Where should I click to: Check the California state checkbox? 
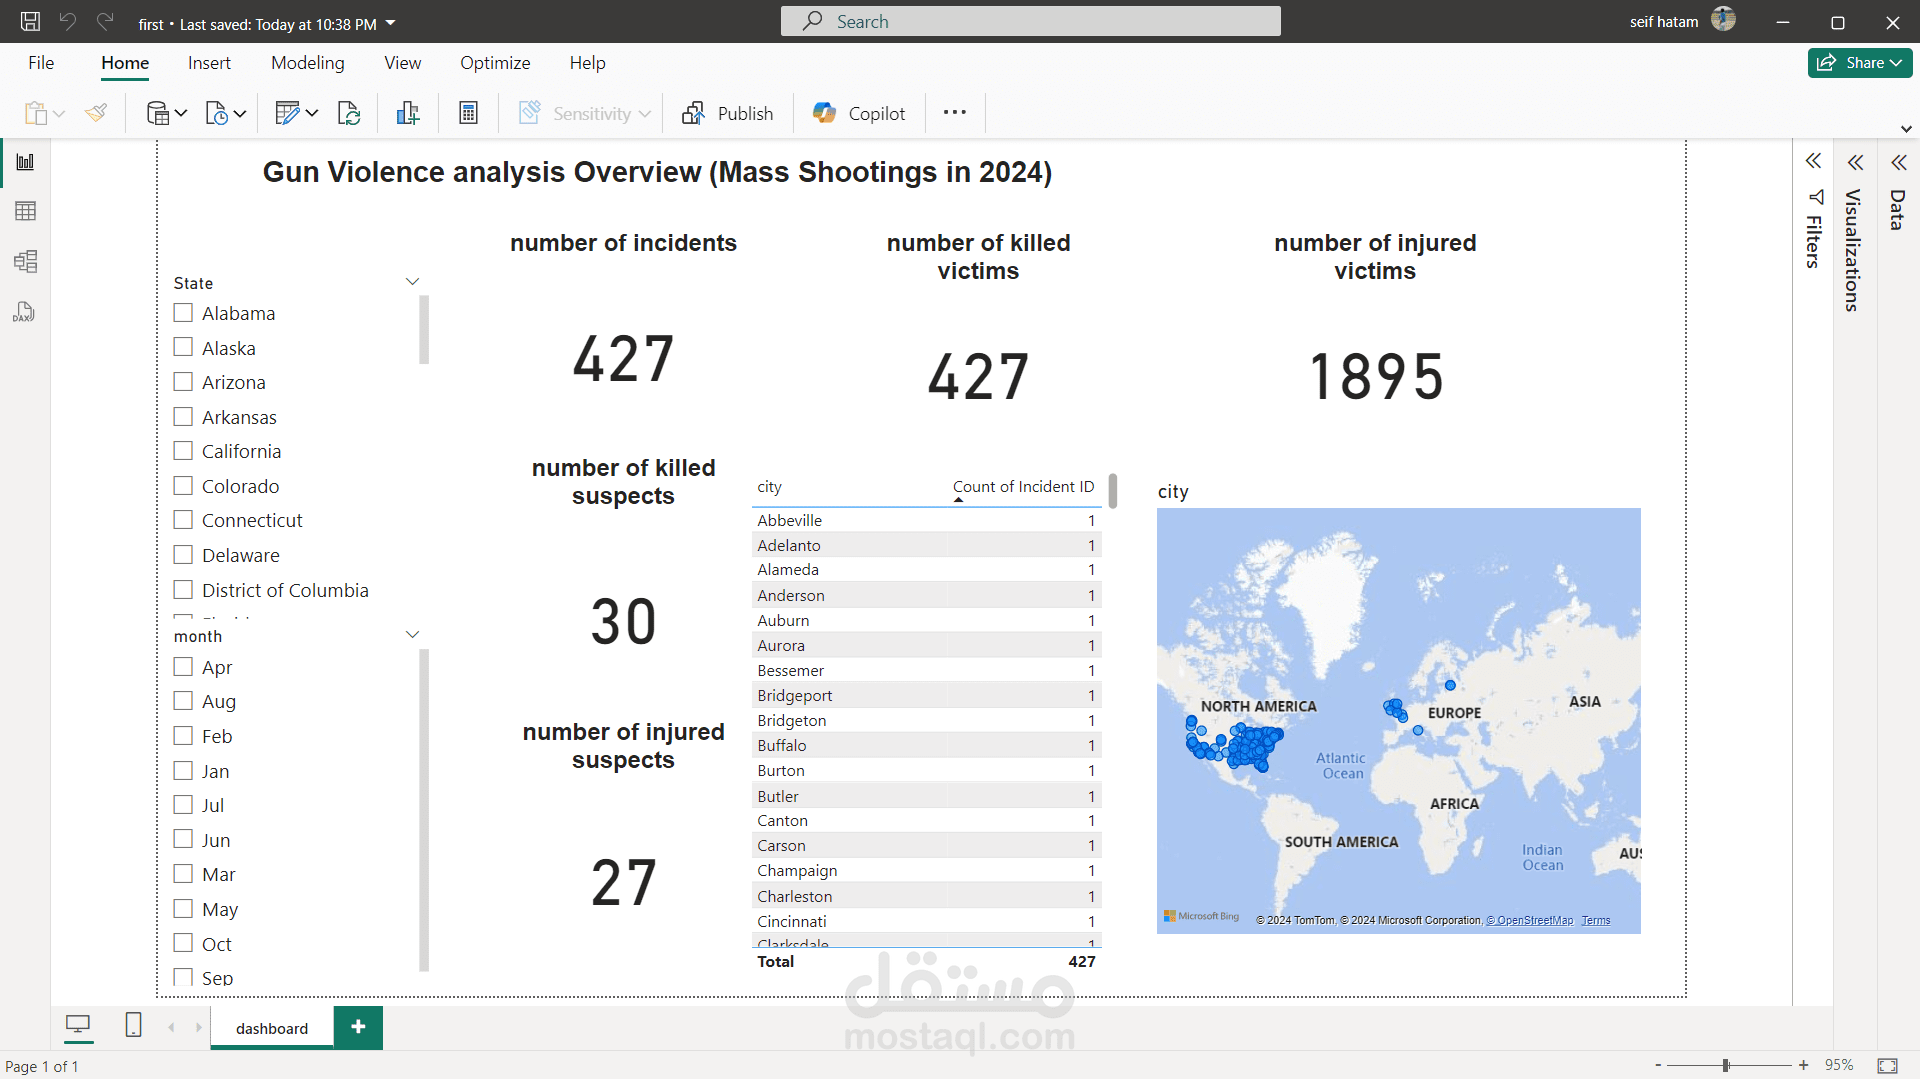[x=183, y=451]
